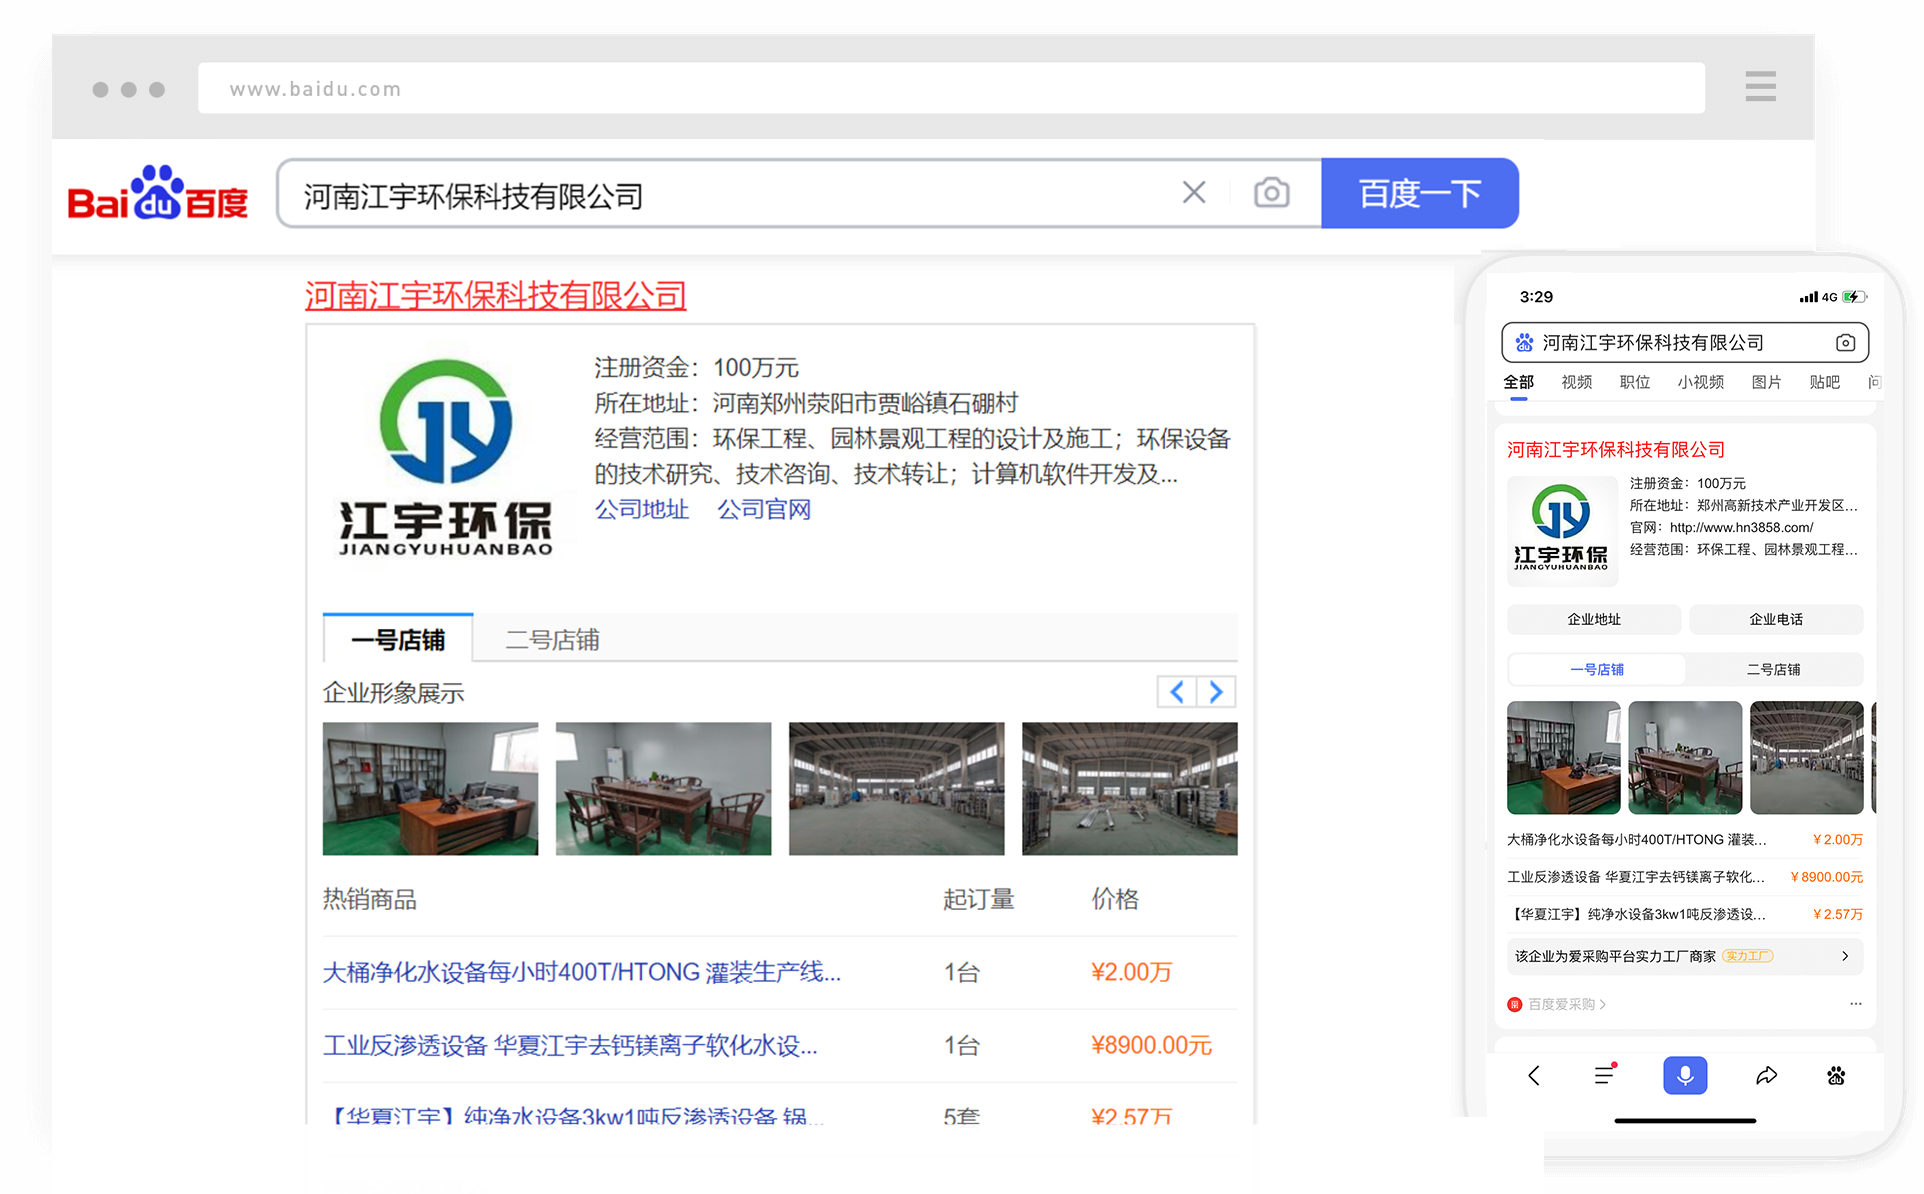The height and width of the screenshot is (1194, 1924).
Task: Open the 百度爱采购 source link
Action: click(x=1557, y=1004)
